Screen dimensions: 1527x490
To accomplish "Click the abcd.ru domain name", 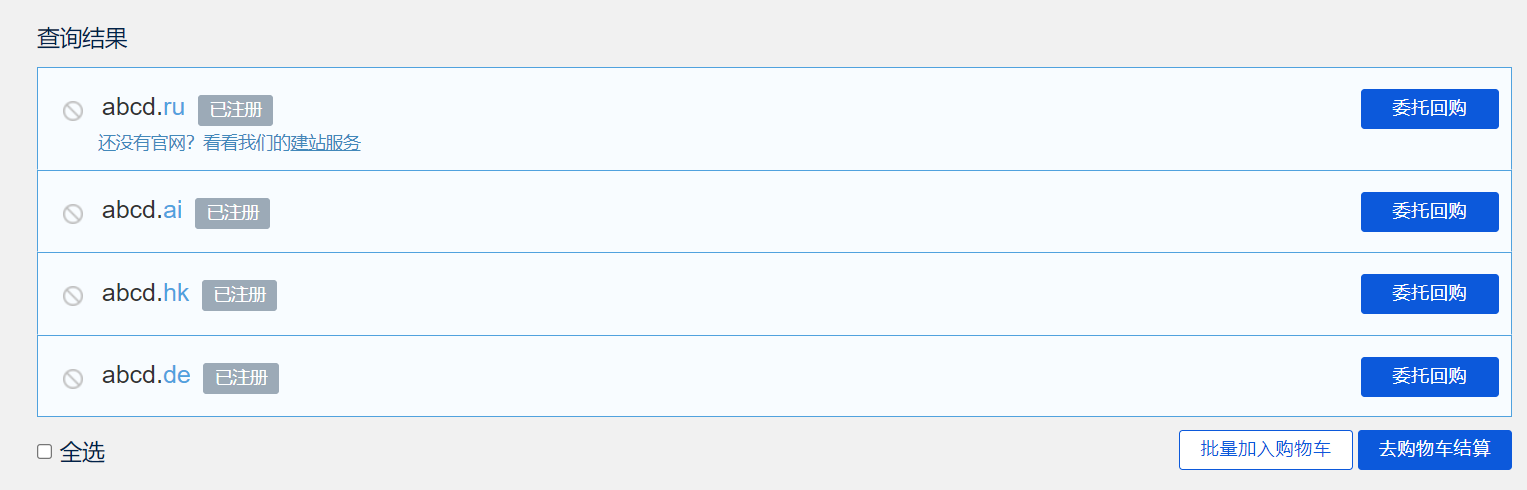I will coord(143,107).
